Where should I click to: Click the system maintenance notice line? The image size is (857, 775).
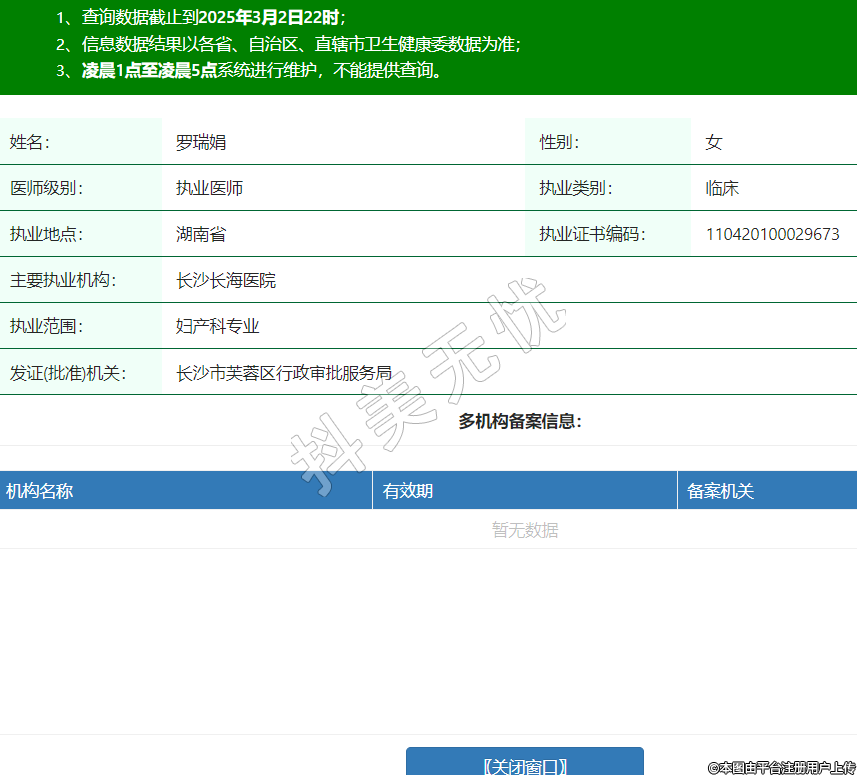coord(262,70)
